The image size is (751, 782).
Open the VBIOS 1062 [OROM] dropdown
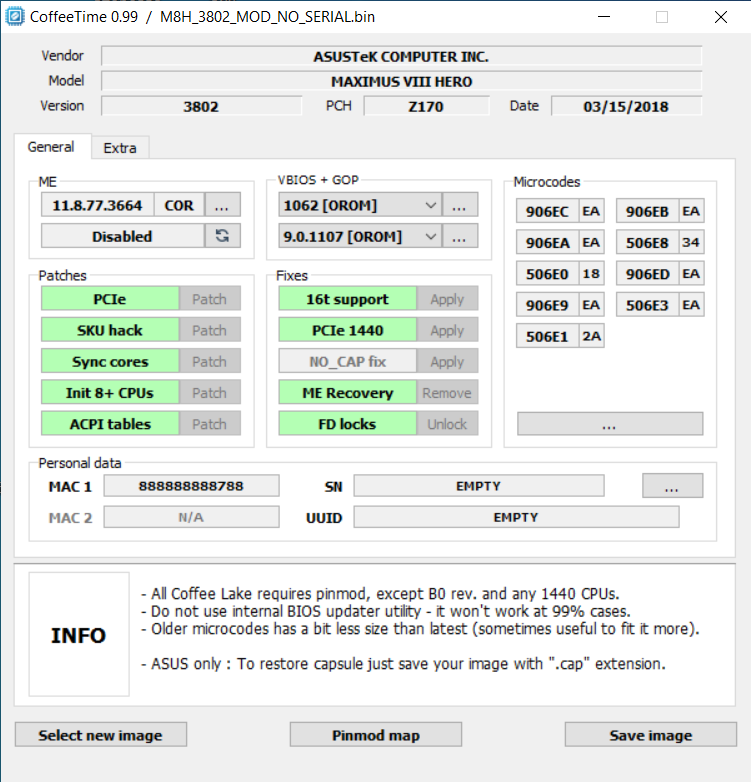[x=360, y=205]
